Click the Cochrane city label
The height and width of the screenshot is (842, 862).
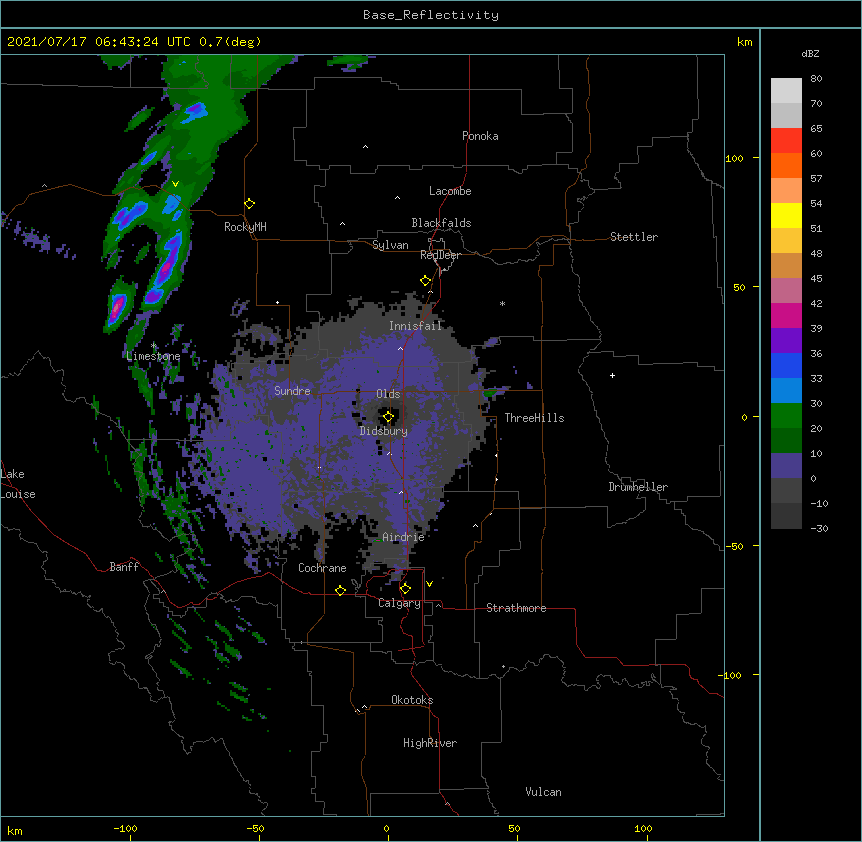(322, 568)
